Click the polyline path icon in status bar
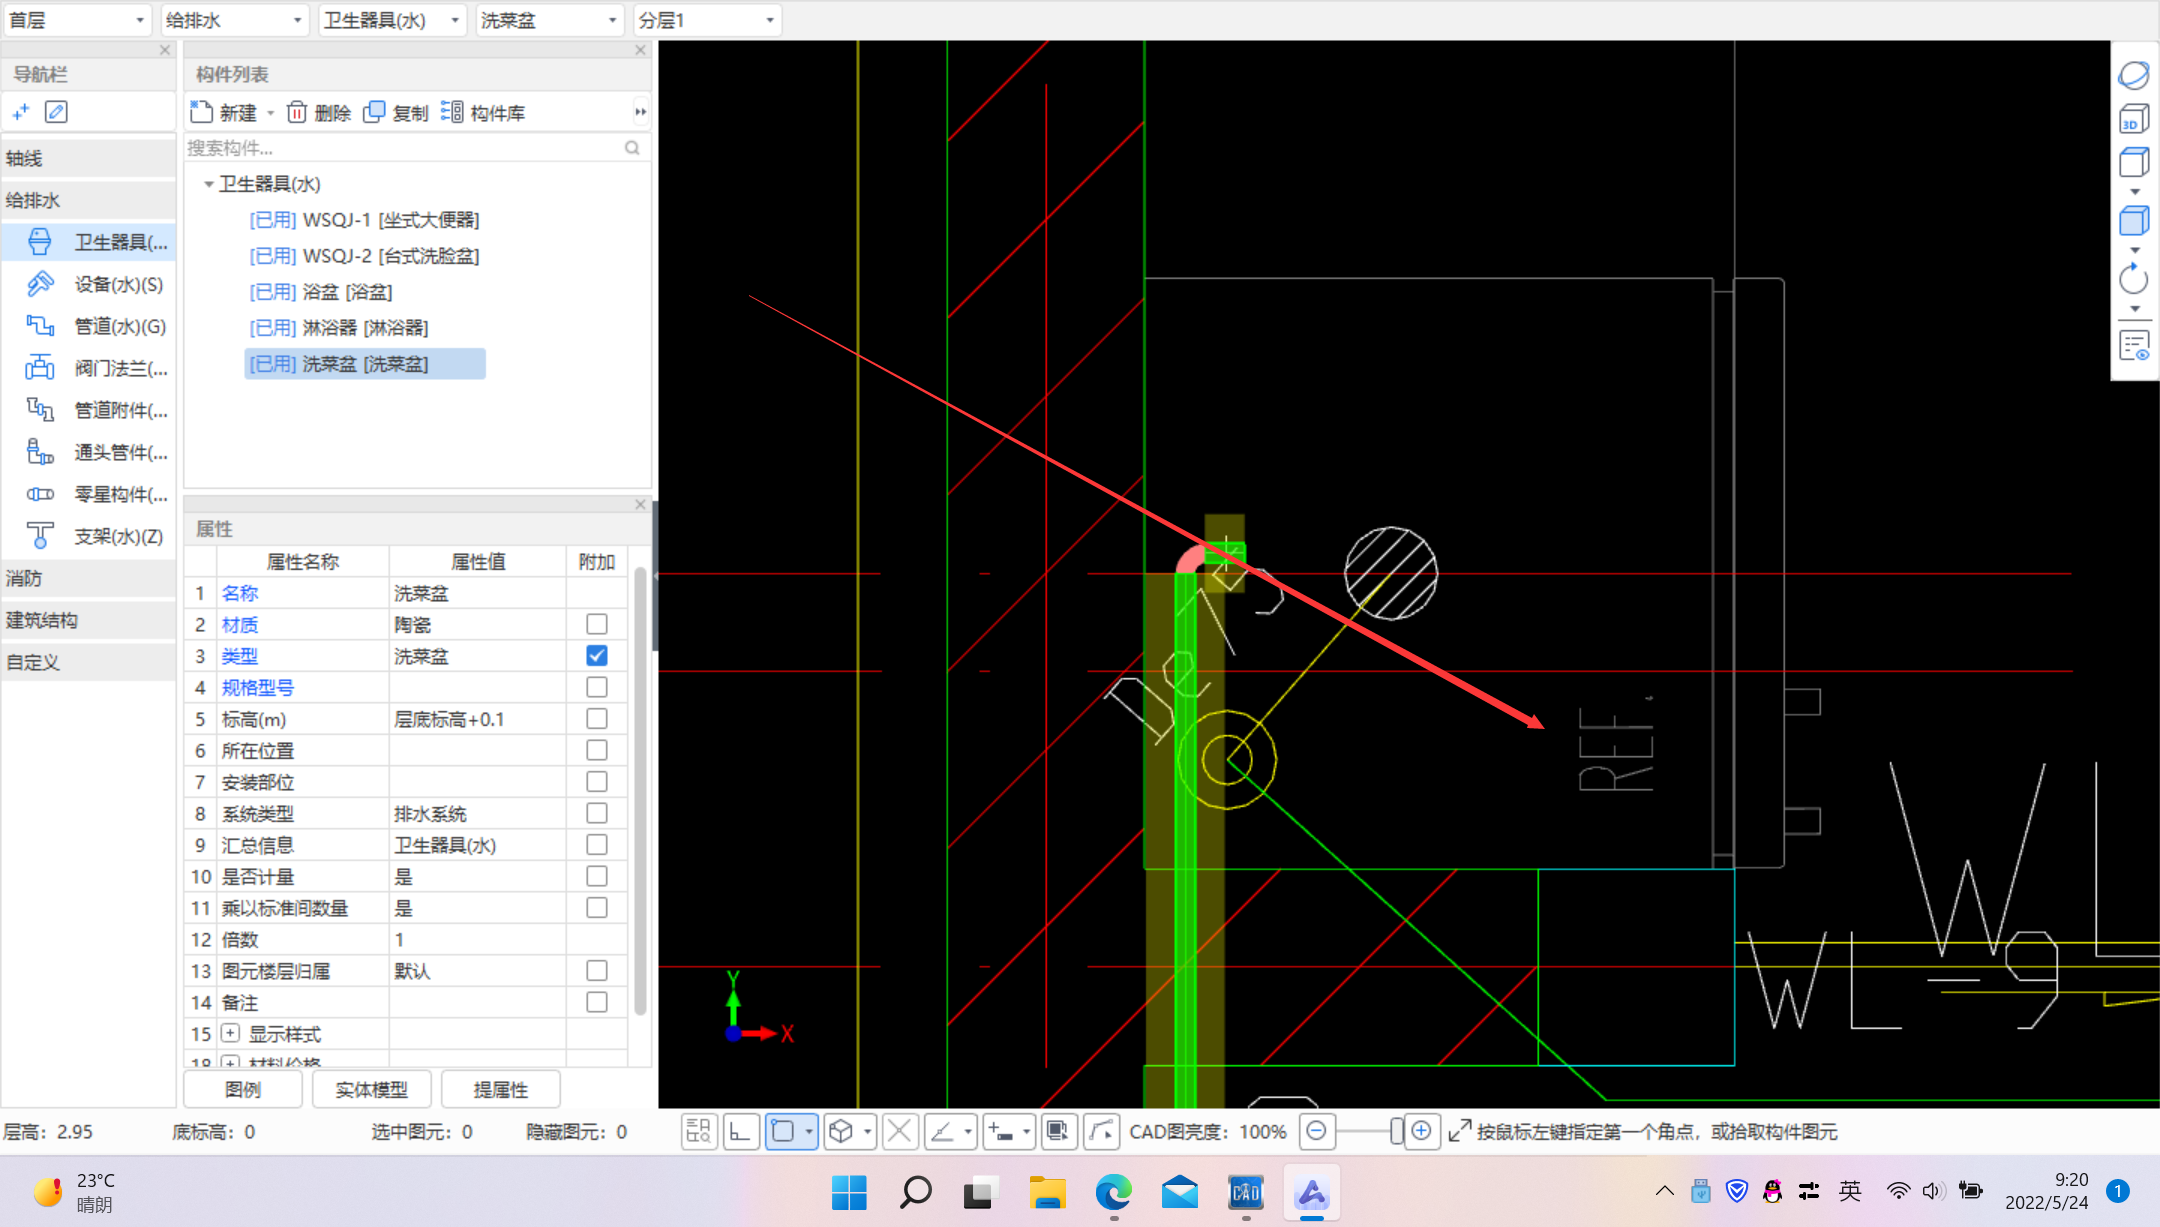2160x1227 pixels. tap(1101, 1132)
